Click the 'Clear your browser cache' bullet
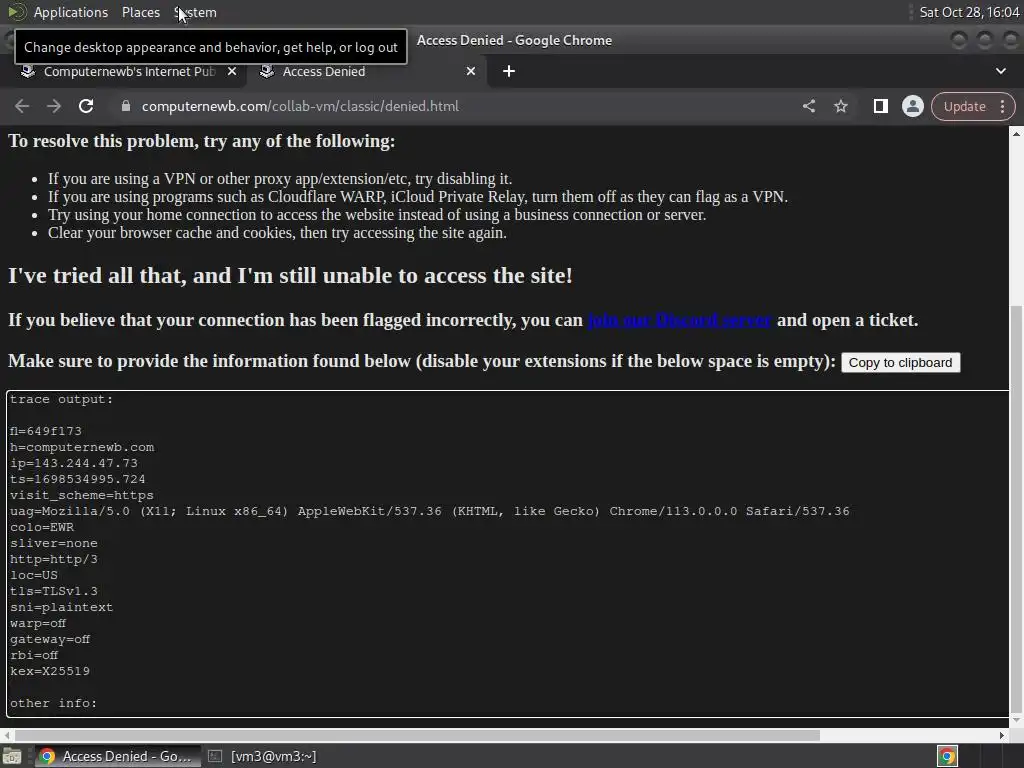1024x768 pixels. [x=277, y=233]
